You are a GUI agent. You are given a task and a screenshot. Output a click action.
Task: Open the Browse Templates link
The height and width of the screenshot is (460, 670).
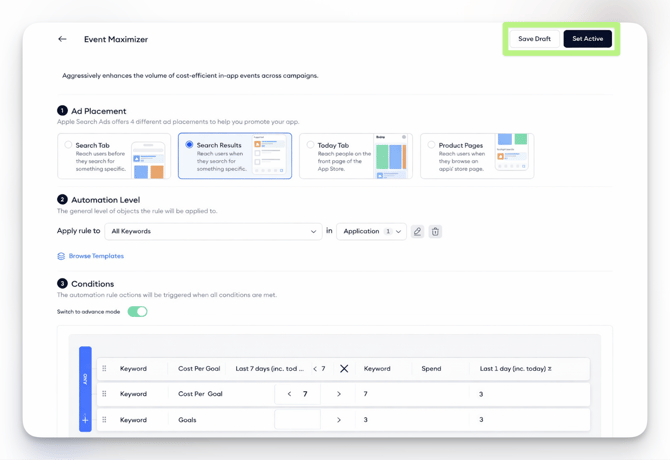[x=96, y=257]
